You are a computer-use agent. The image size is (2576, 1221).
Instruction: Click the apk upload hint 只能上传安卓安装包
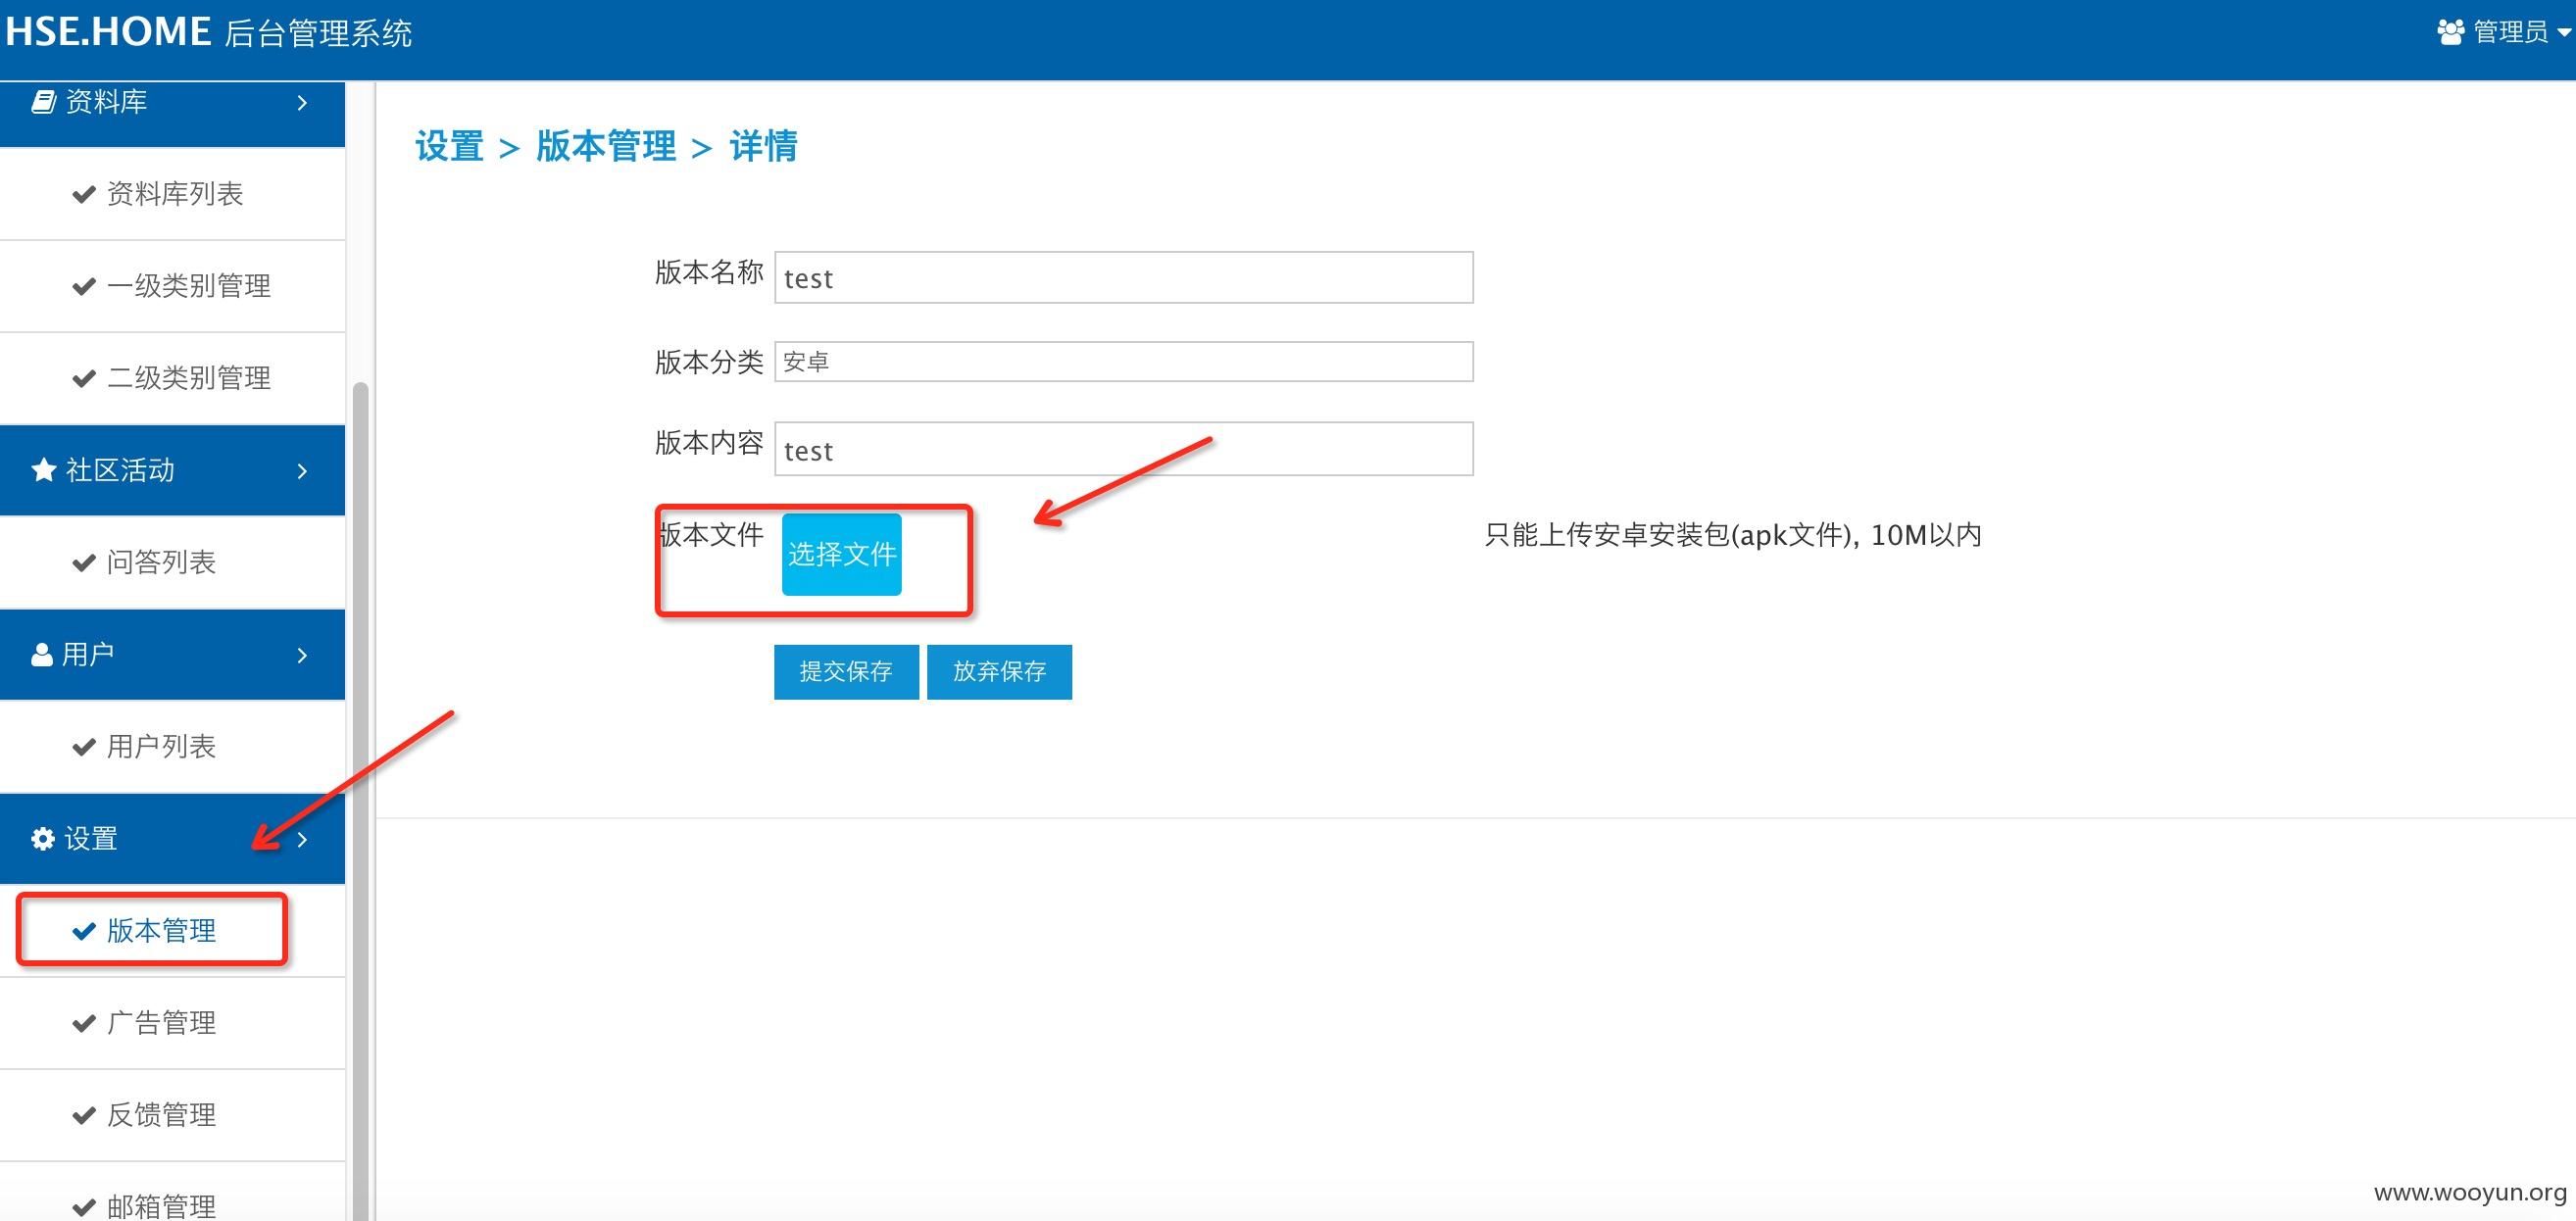point(1733,535)
